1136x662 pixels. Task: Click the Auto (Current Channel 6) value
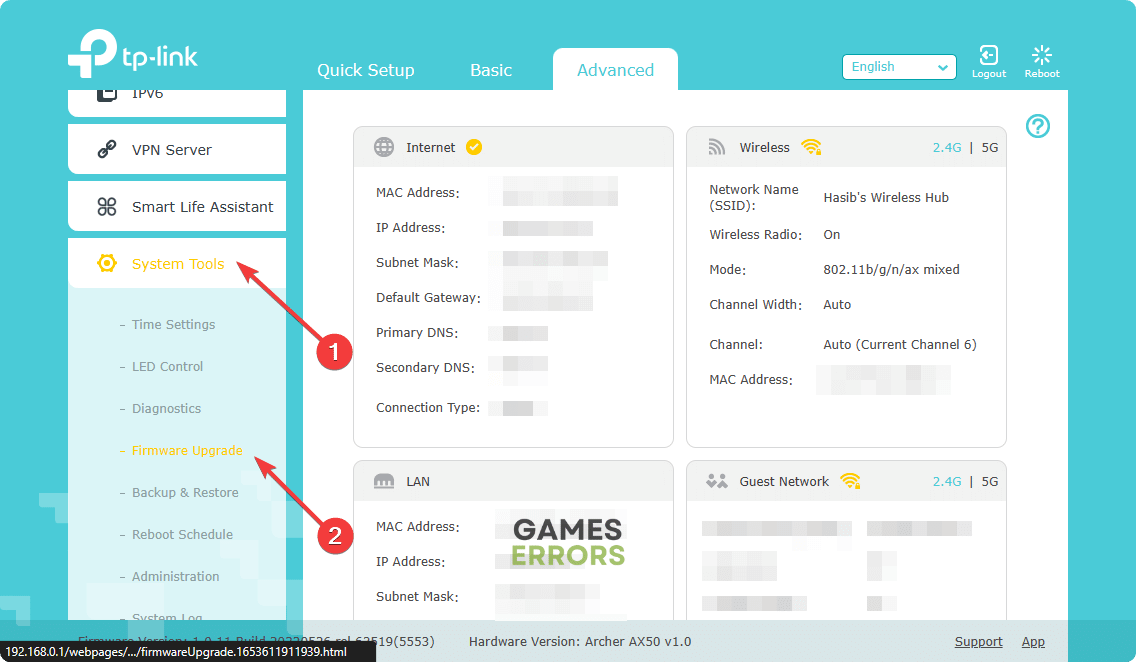(900, 345)
